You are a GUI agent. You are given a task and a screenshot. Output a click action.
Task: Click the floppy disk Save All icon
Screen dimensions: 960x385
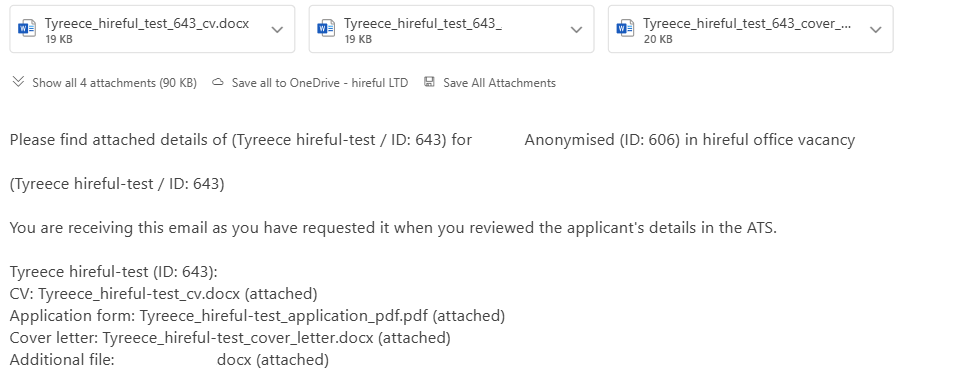point(429,82)
